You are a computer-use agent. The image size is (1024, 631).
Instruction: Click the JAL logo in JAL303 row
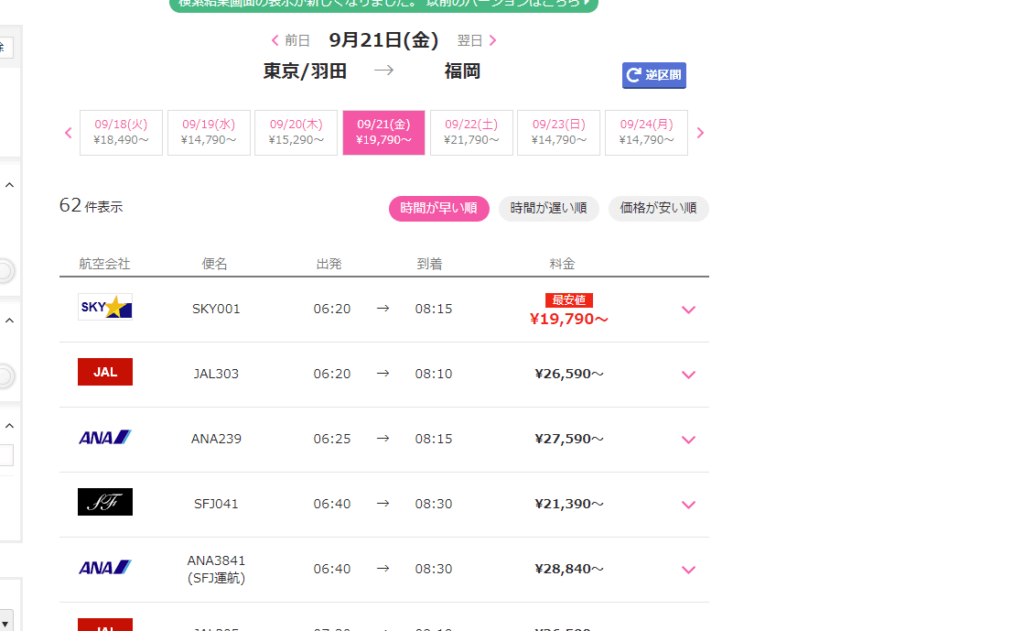tap(105, 372)
